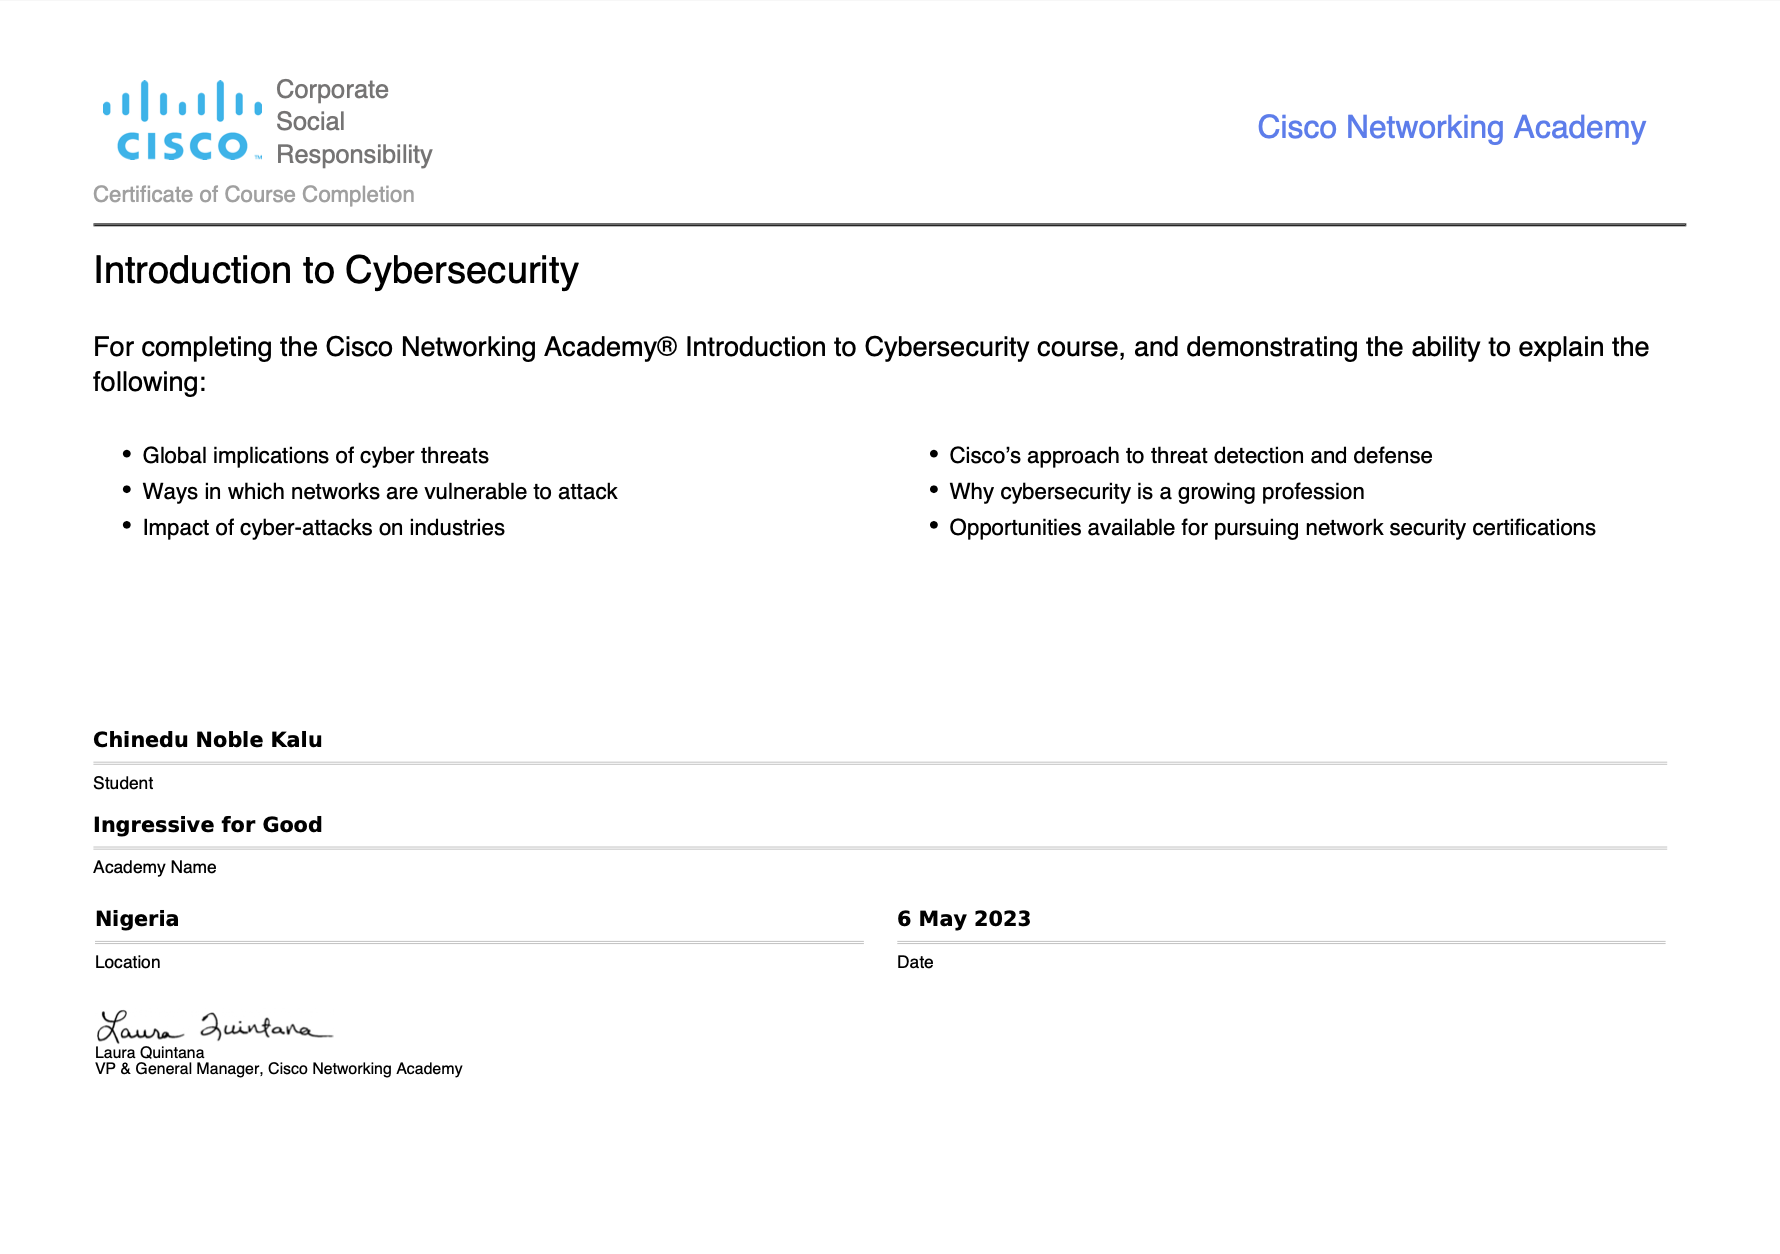The width and height of the screenshot is (1780, 1254).
Task: Click the Cisco Networking Academy heading link
Action: tap(1450, 127)
